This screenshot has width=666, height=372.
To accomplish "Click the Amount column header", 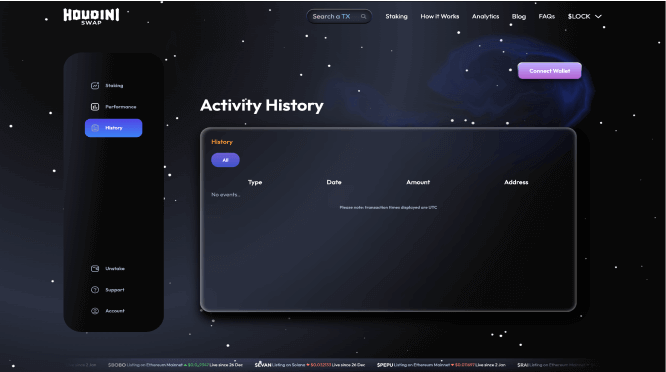I will pos(418,182).
